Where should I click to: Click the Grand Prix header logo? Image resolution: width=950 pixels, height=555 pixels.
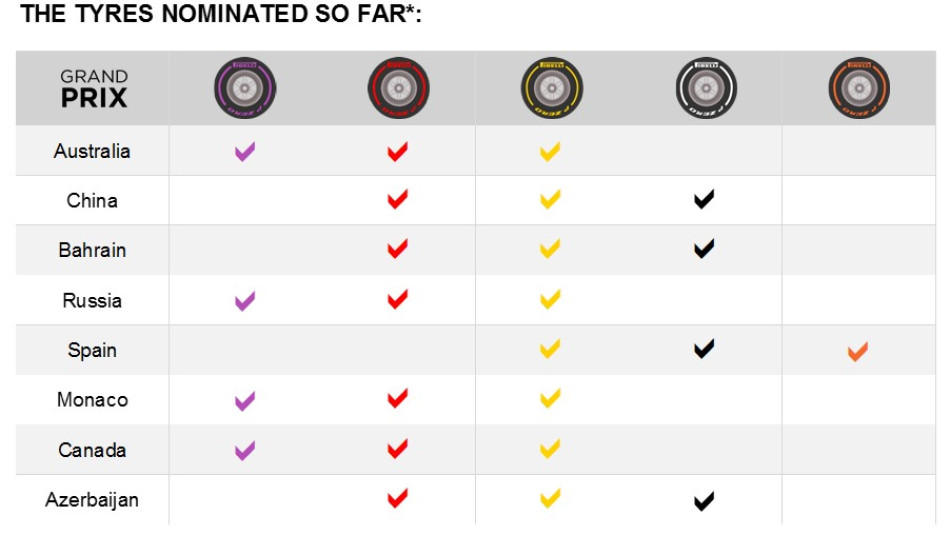[x=94, y=88]
